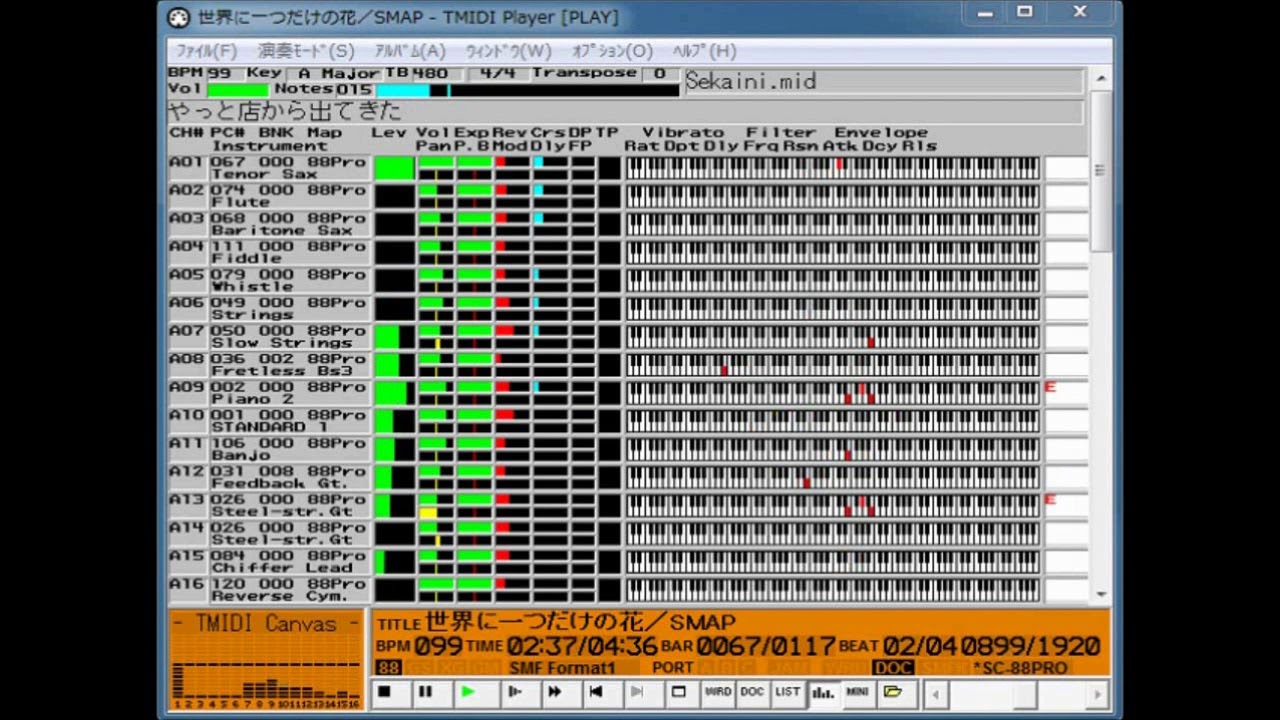This screenshot has width=1280, height=720.
Task: Click the green level meter of channel A01
Action: tap(394, 168)
